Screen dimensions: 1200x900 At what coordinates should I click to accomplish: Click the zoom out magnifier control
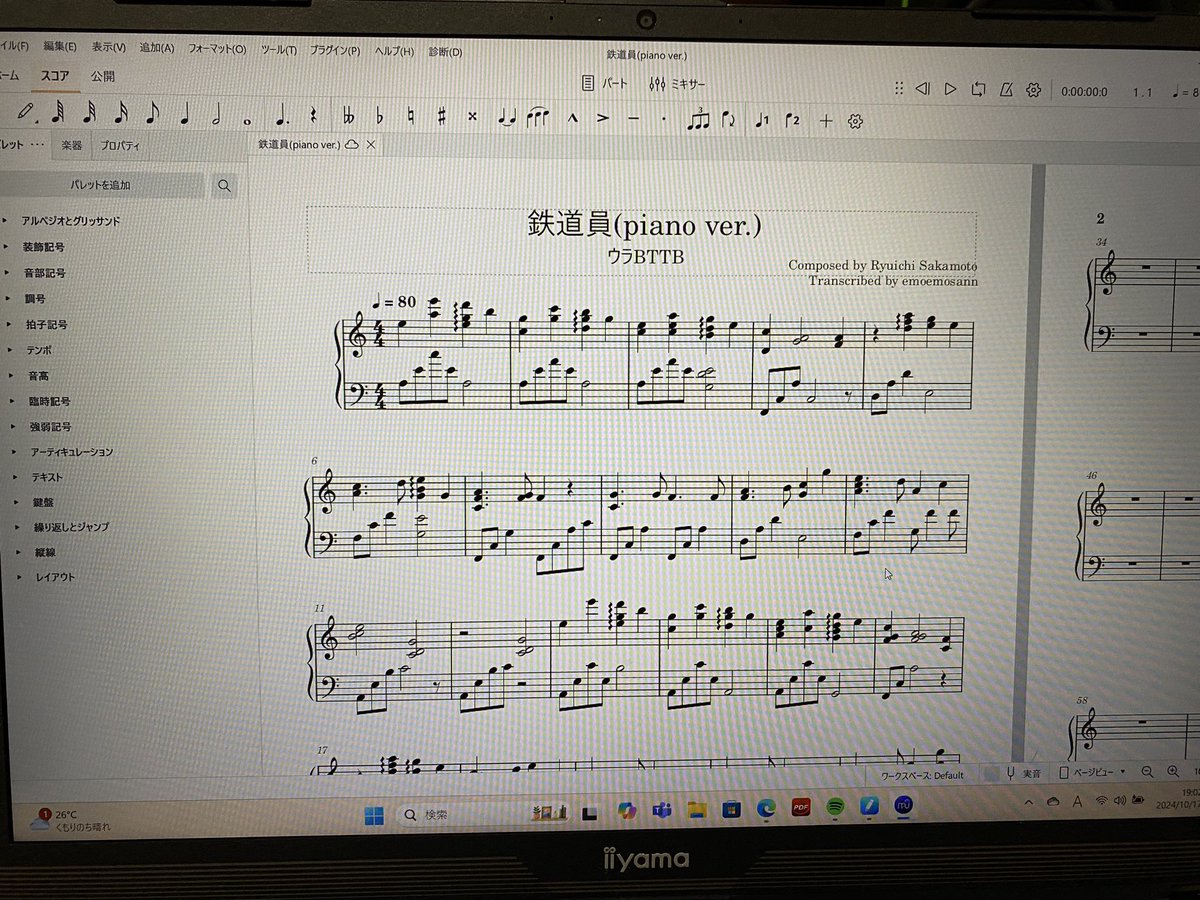tap(1146, 773)
